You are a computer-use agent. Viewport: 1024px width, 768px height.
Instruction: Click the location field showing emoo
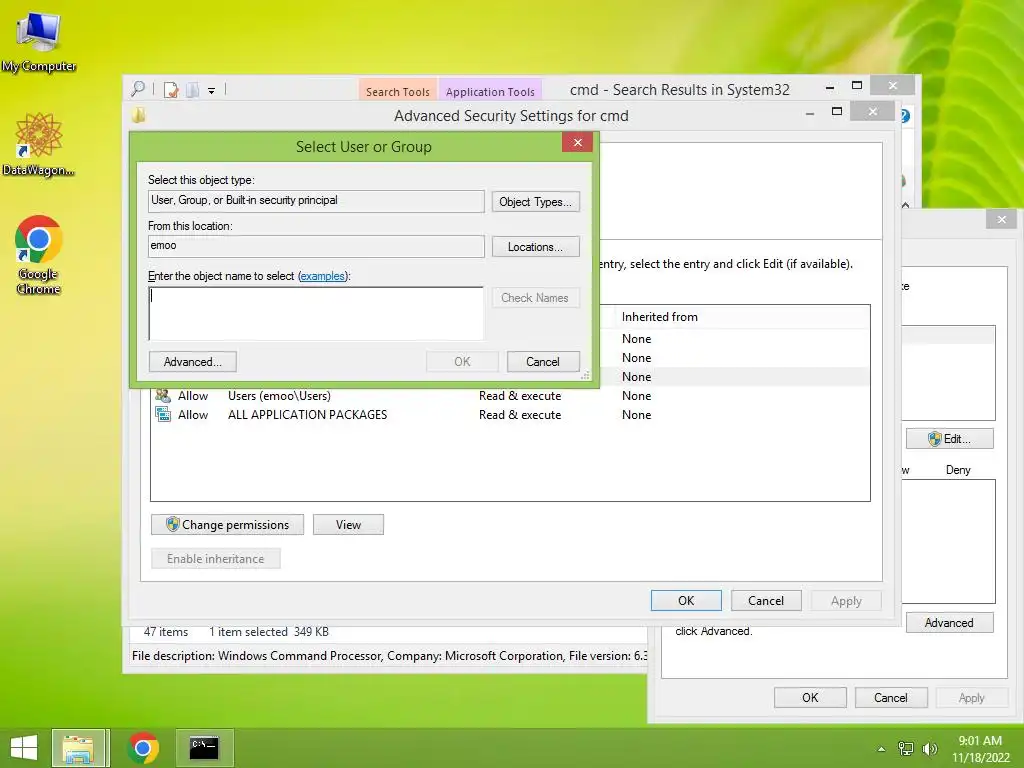pyautogui.click(x=316, y=246)
